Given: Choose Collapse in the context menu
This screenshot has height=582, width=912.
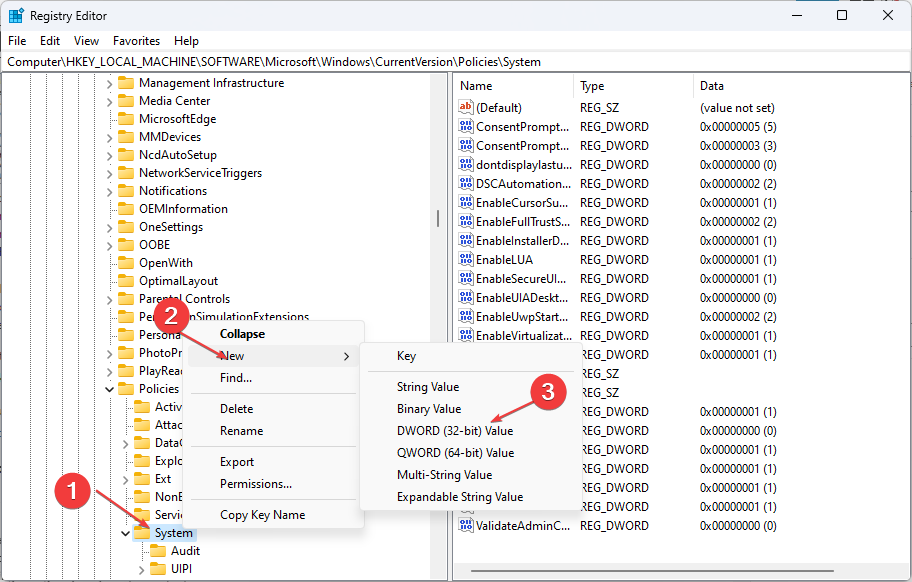Looking at the screenshot, I should 273,334.
